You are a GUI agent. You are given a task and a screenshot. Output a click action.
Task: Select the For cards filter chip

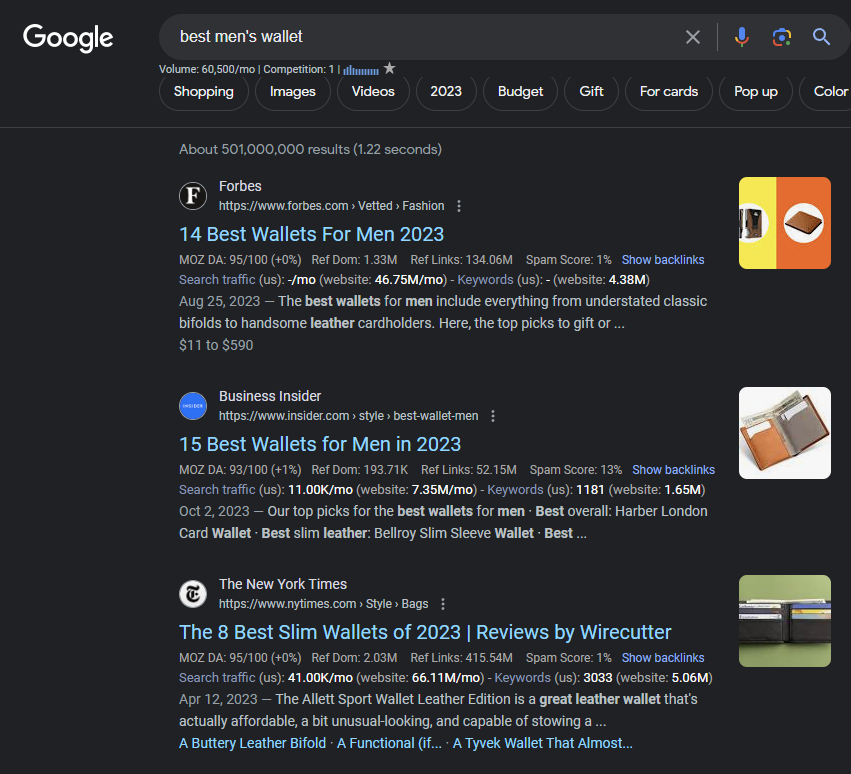point(669,92)
